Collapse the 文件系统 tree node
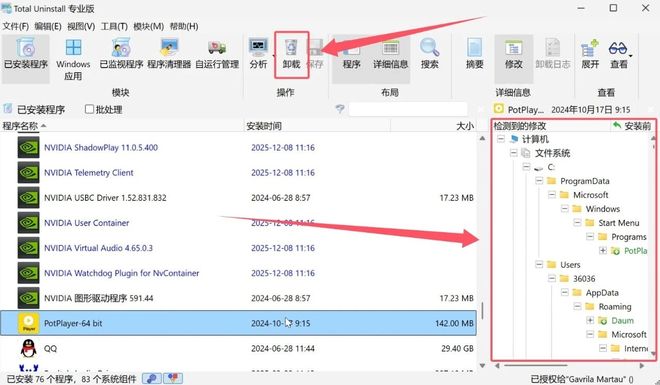Viewport: 660px width, 385px height. tap(514, 153)
